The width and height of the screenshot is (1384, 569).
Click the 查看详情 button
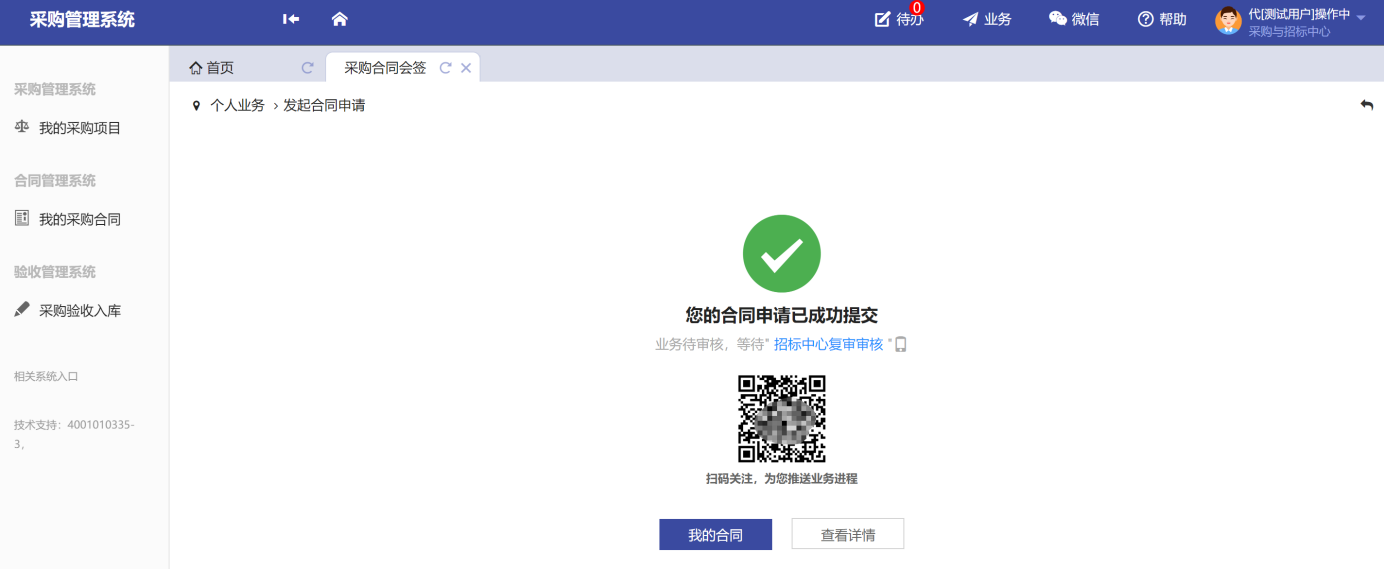[x=847, y=535]
